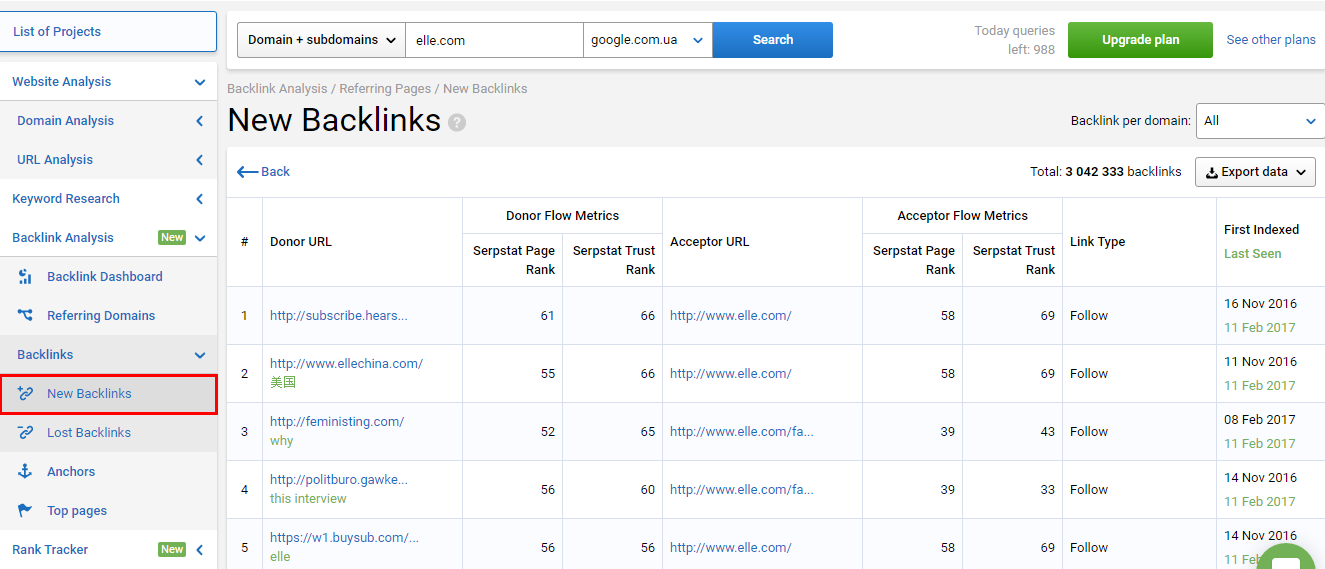Image resolution: width=1325 pixels, height=569 pixels.
Task: Click the Rank Tracker sidebar item
Action: [50, 550]
